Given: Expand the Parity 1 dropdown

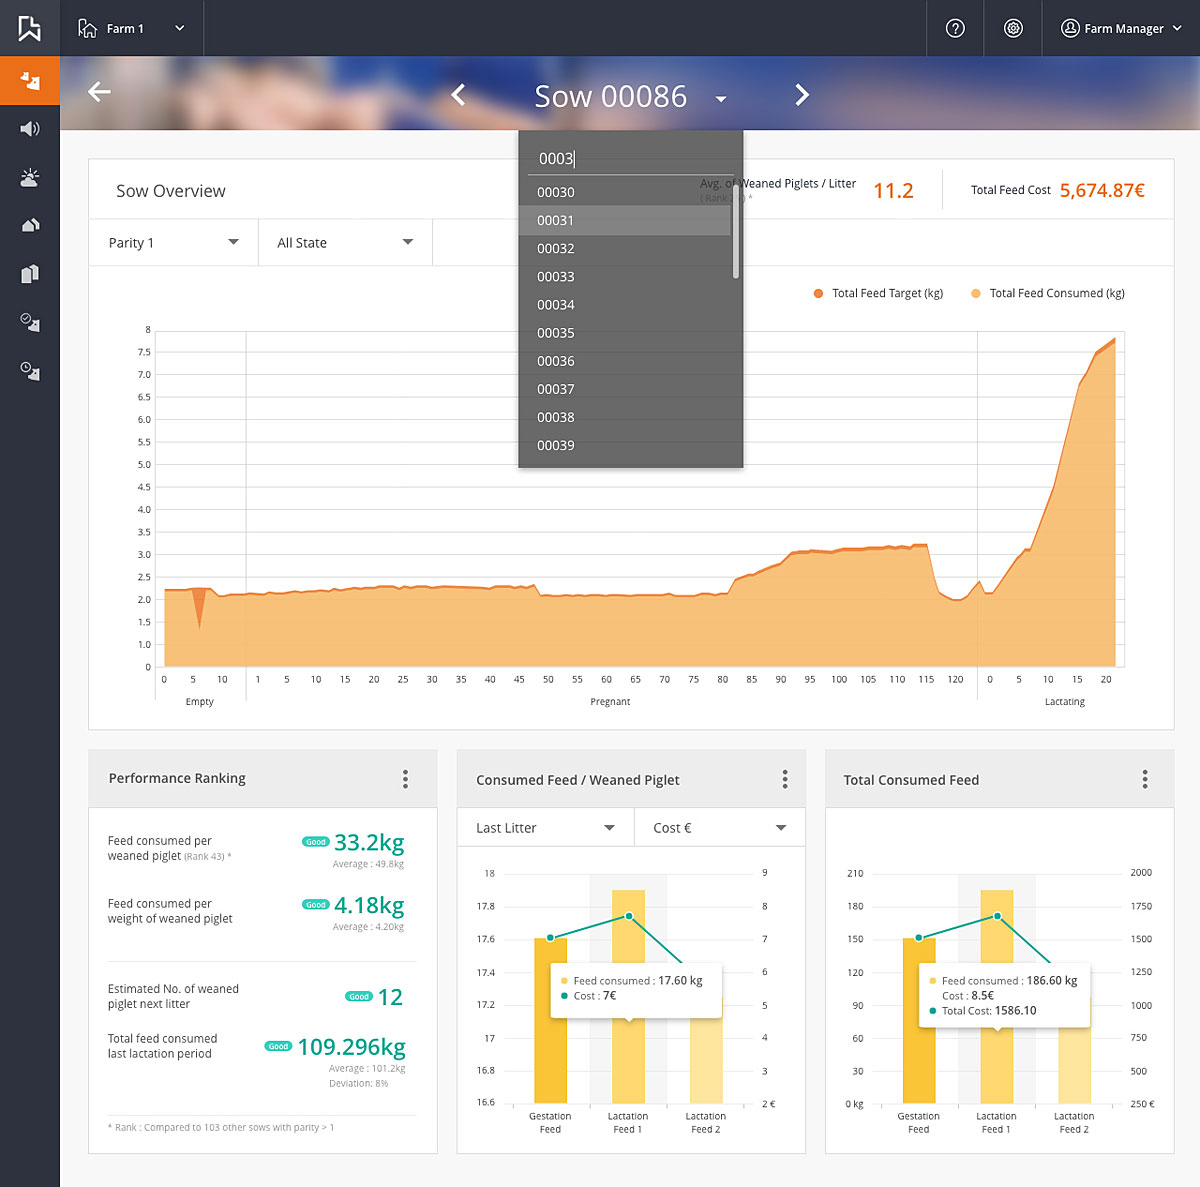Looking at the screenshot, I should point(173,242).
